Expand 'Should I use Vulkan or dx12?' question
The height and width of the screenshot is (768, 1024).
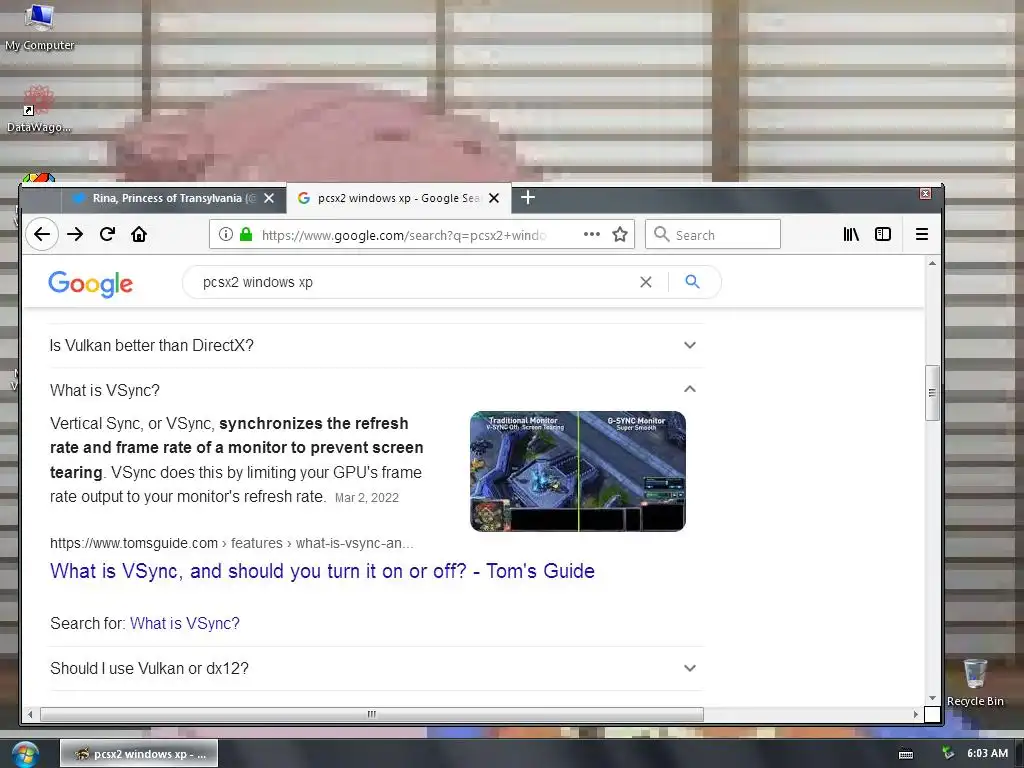(376, 668)
